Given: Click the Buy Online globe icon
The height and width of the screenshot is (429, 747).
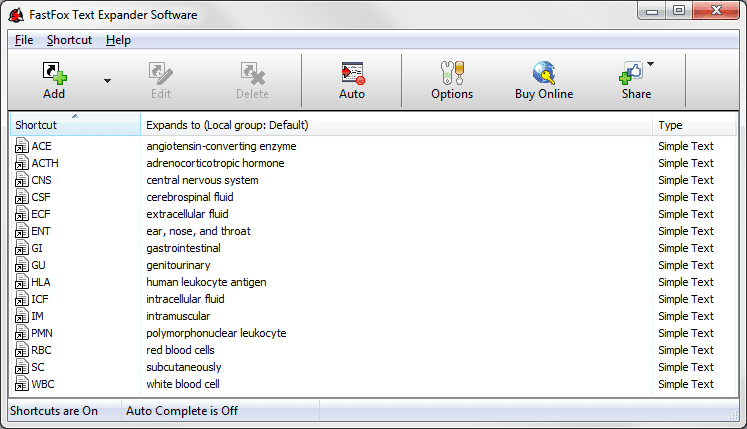Looking at the screenshot, I should coord(543,73).
